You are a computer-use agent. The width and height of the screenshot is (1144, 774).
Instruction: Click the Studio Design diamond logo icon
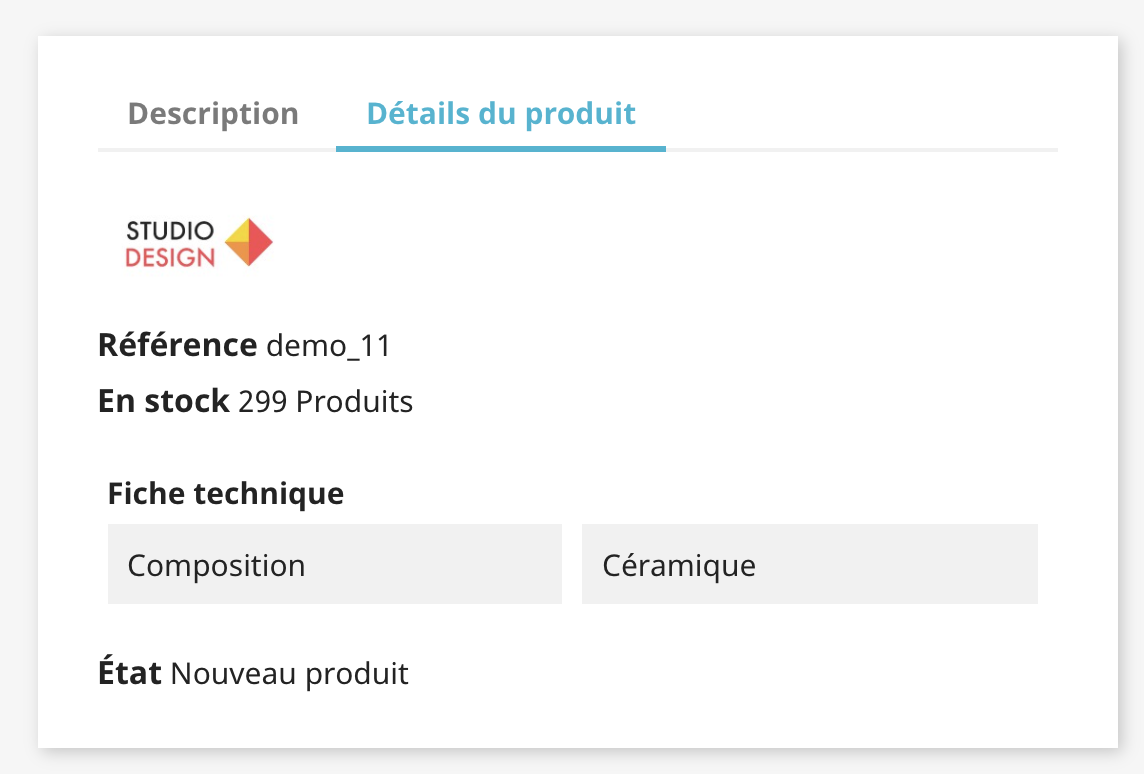249,243
